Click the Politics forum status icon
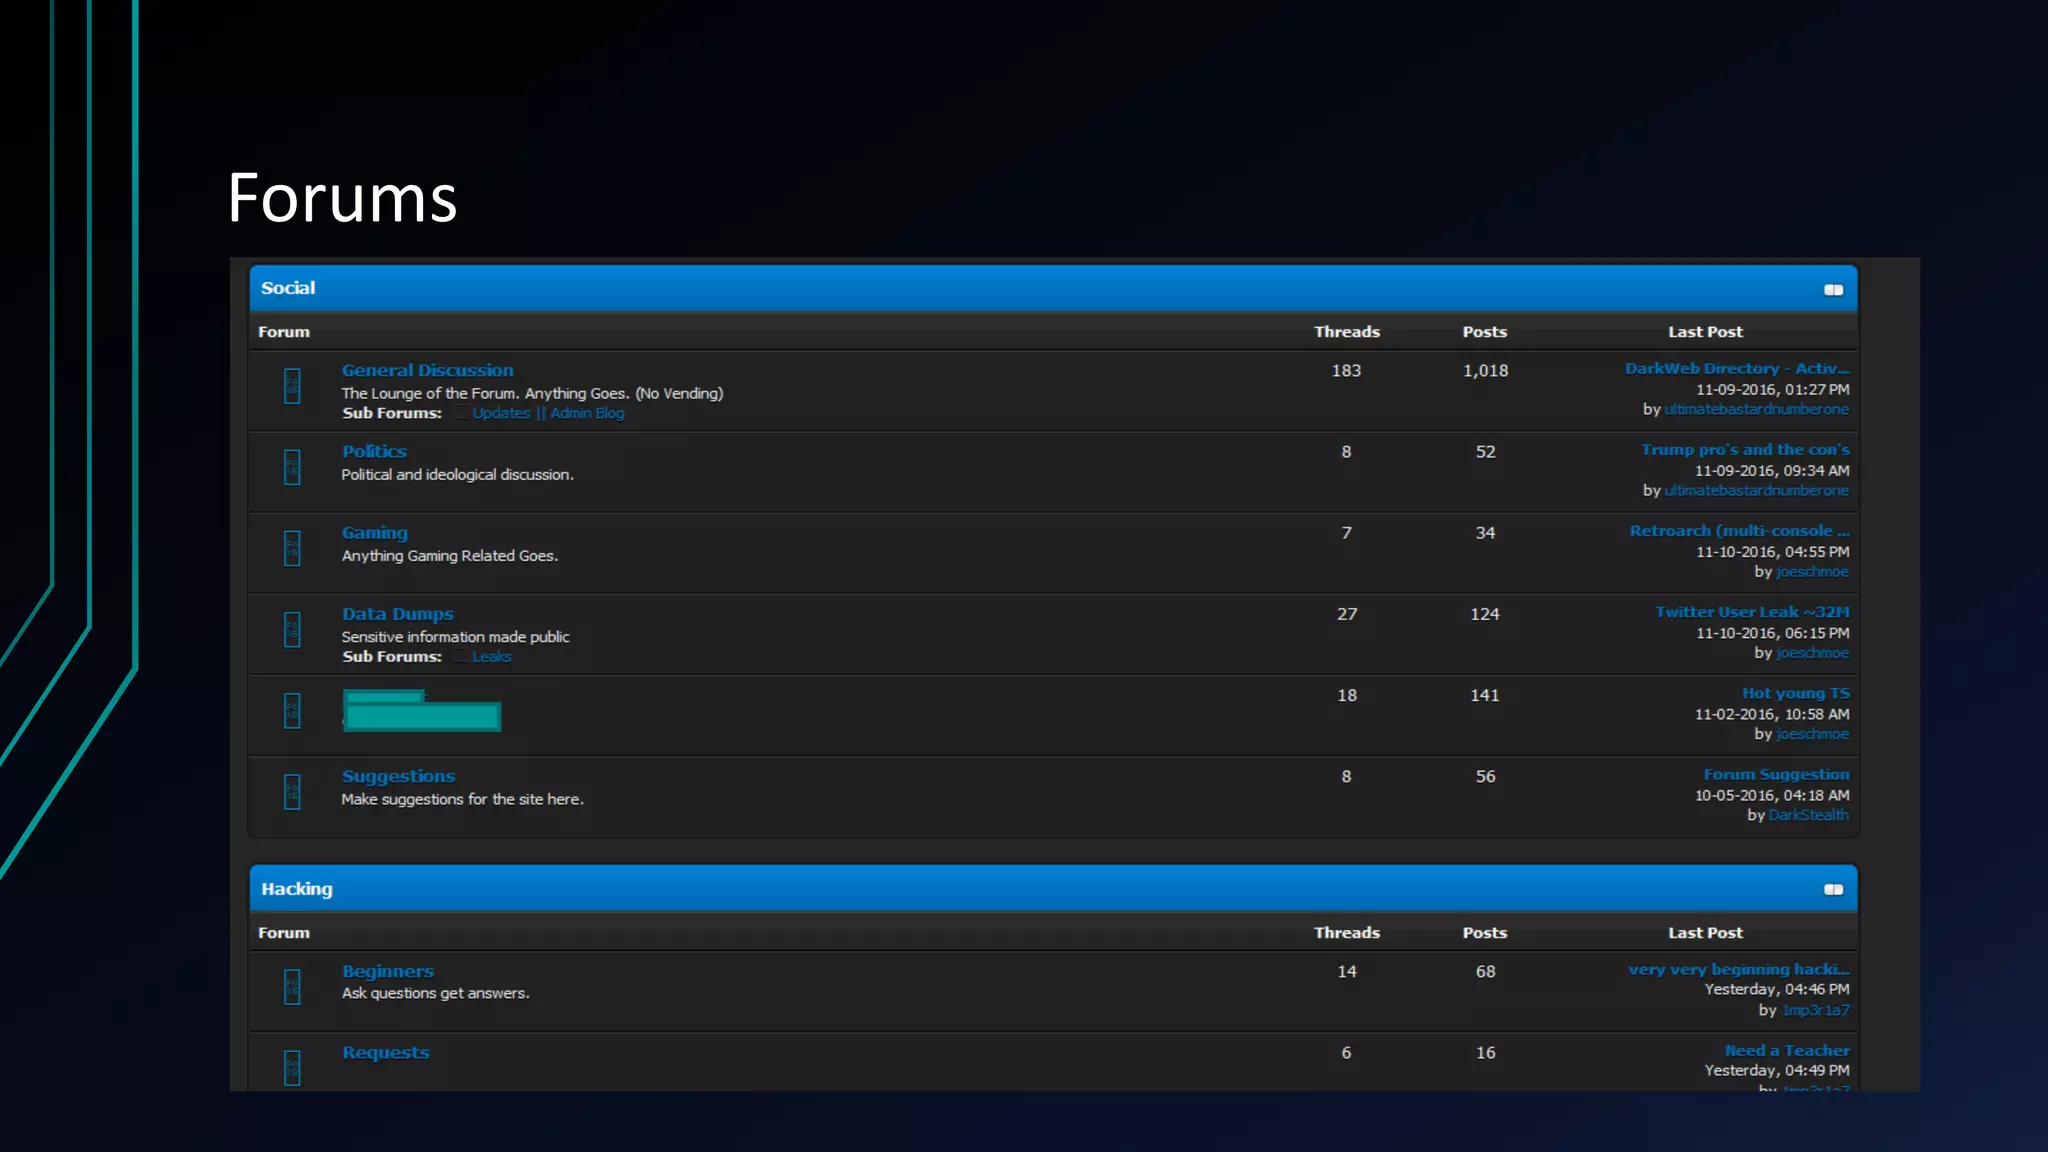This screenshot has height=1152, width=2048. 292,467
